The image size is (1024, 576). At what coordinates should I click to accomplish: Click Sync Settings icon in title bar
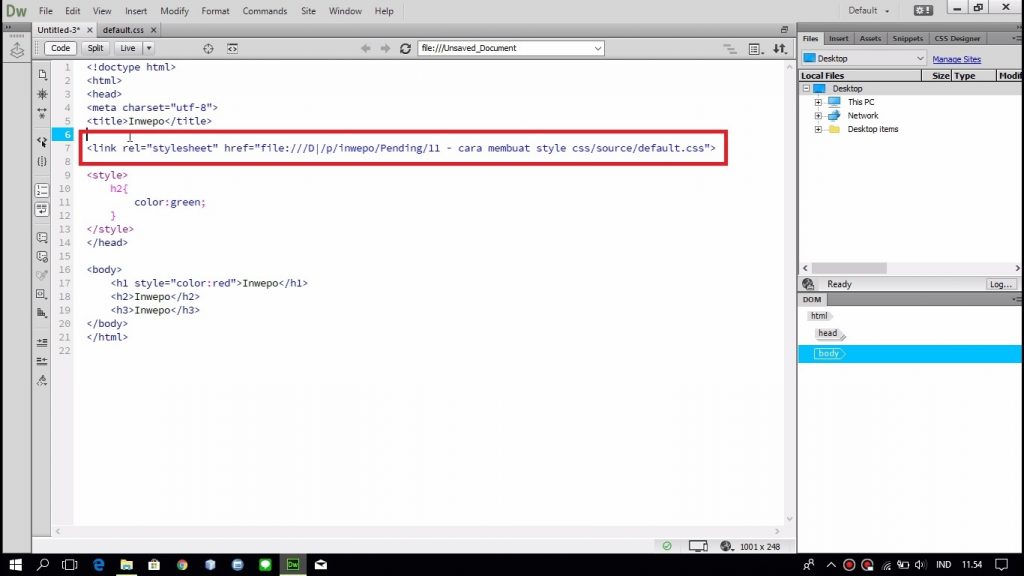tap(923, 10)
